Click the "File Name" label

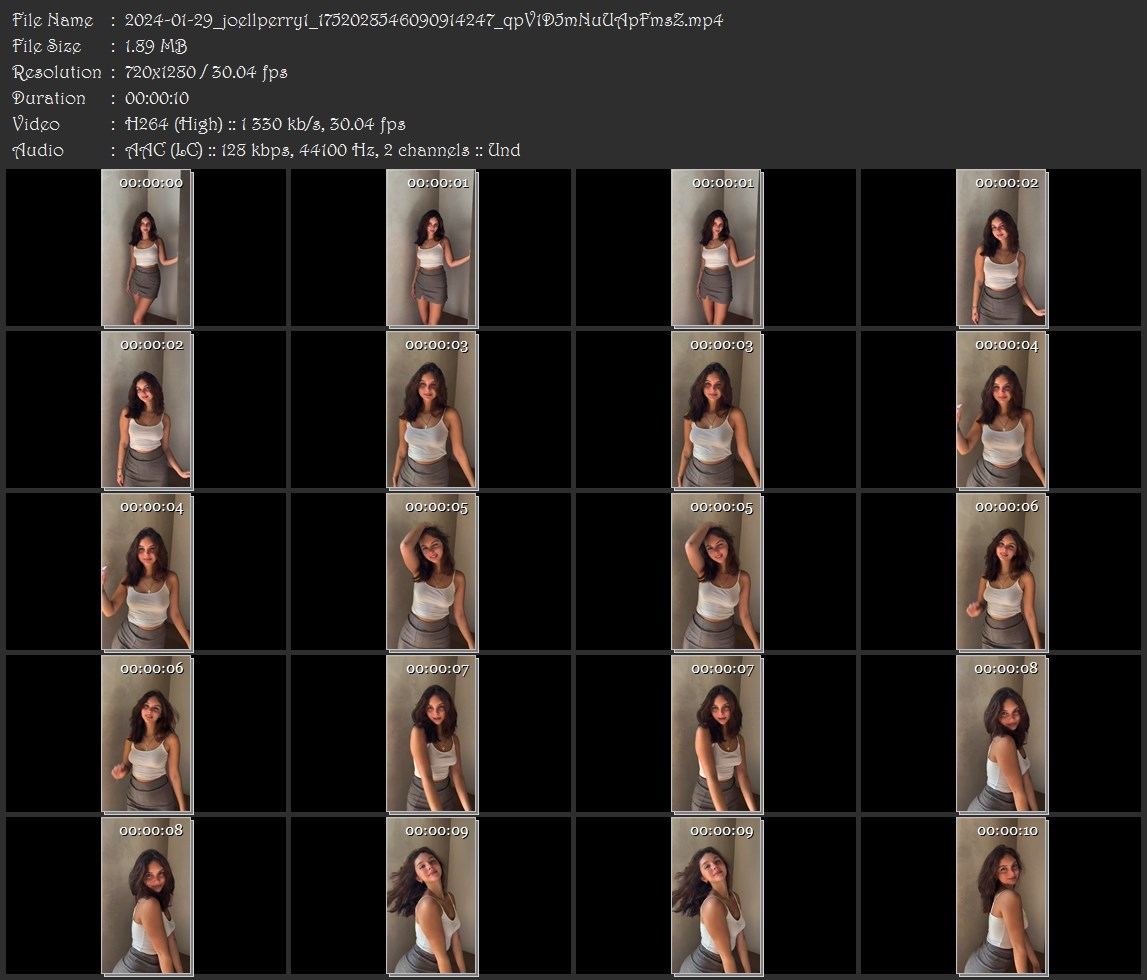[53, 20]
